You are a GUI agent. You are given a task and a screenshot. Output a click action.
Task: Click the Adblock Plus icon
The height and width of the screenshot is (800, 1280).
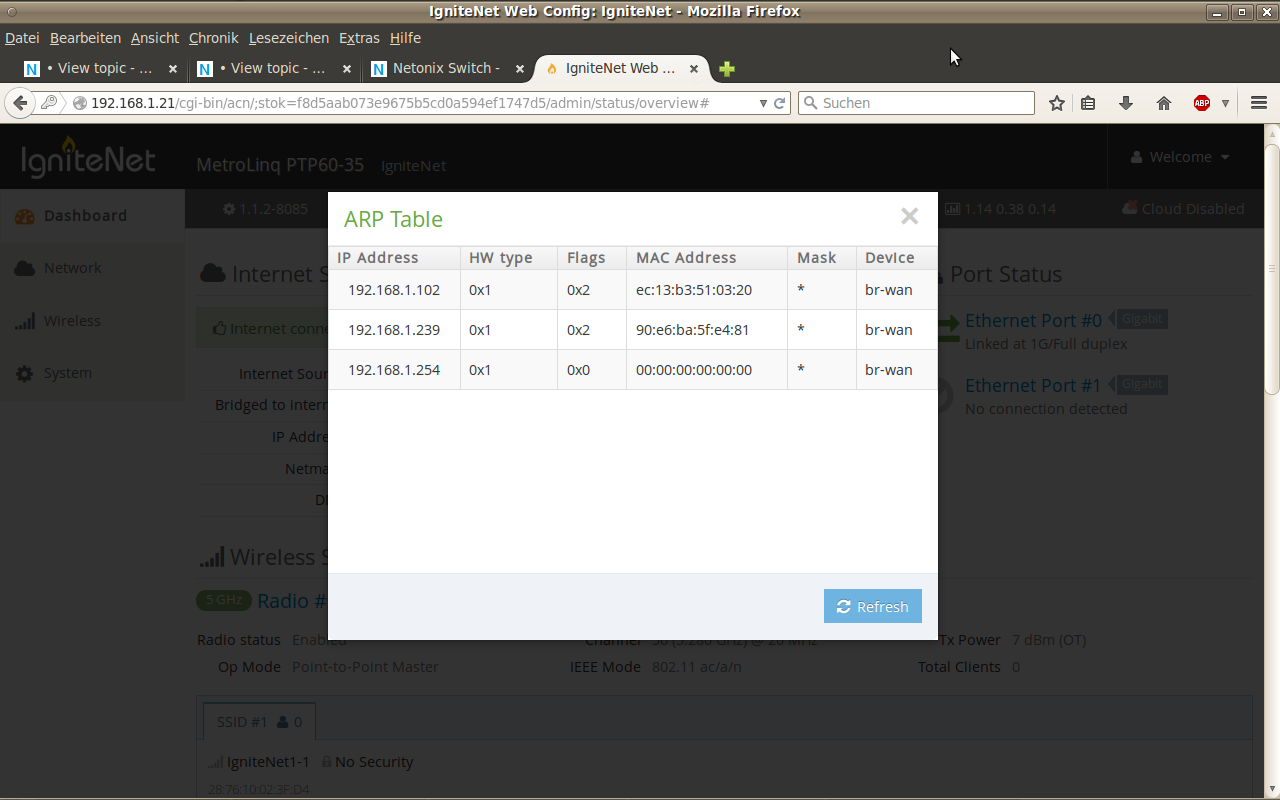click(x=1202, y=103)
